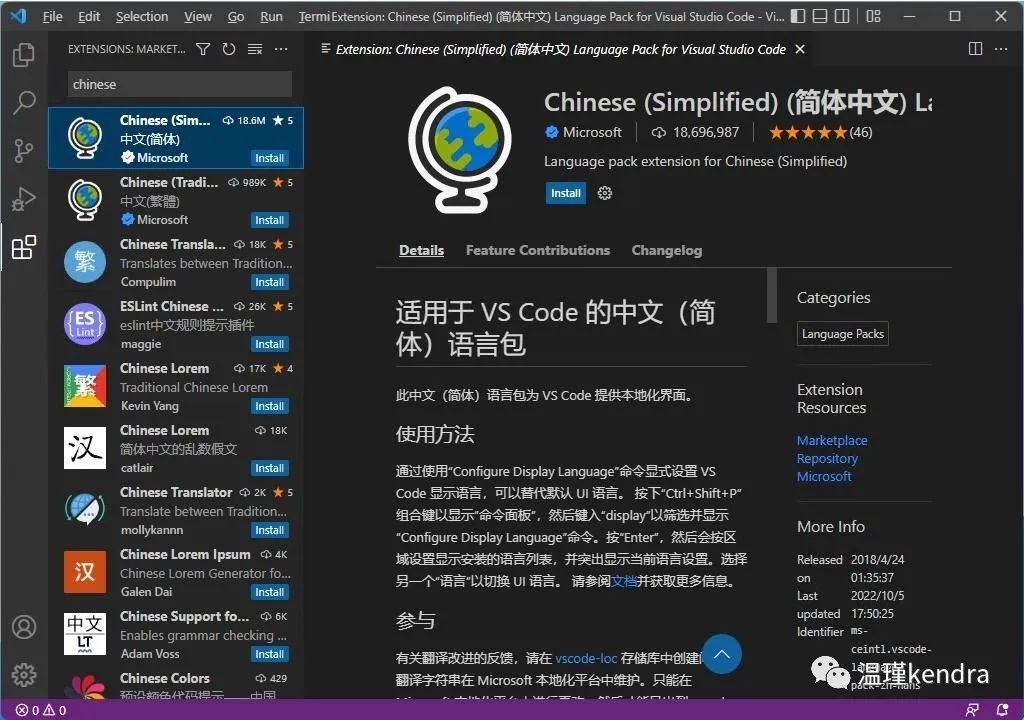This screenshot has width=1024, height=720.
Task: Open the Extensions view icon
Action: (24, 248)
